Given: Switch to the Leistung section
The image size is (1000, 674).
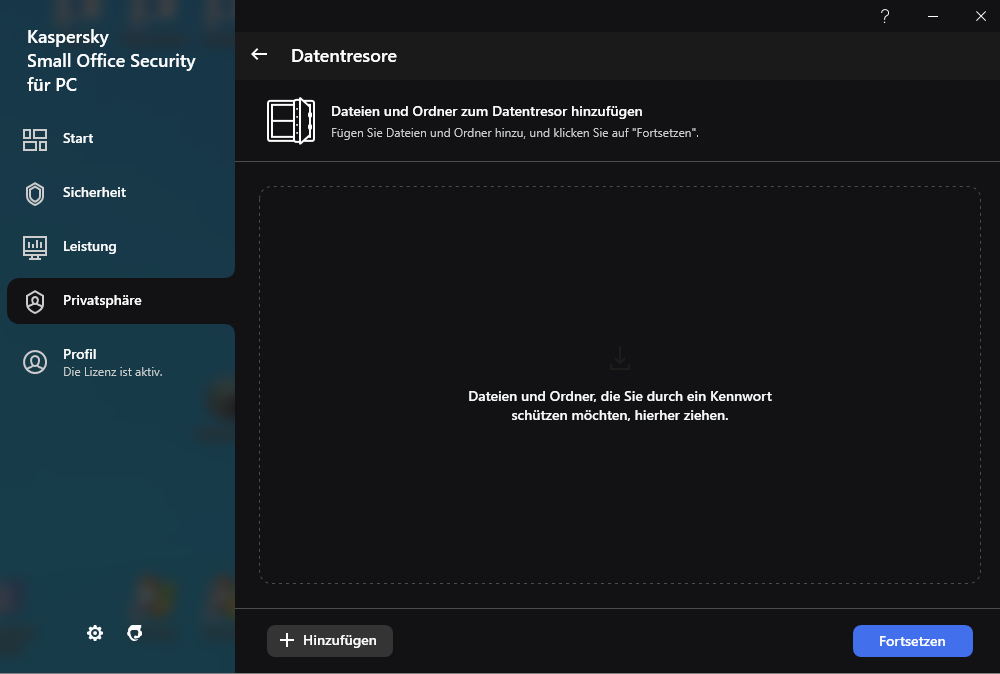Looking at the screenshot, I should (x=121, y=247).
